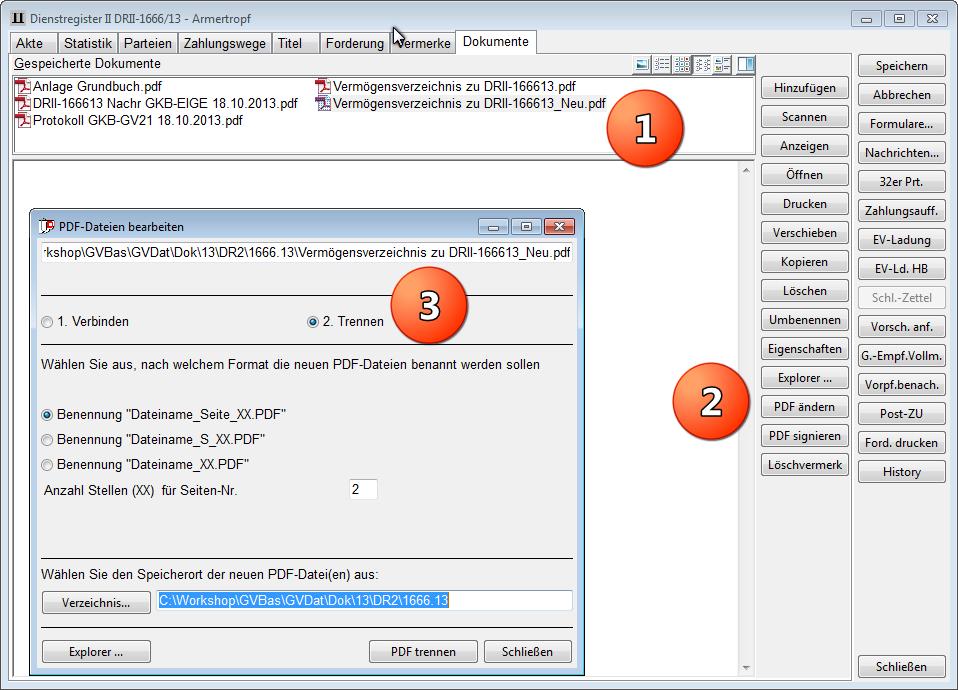Open the preview pane view icon

745,64
